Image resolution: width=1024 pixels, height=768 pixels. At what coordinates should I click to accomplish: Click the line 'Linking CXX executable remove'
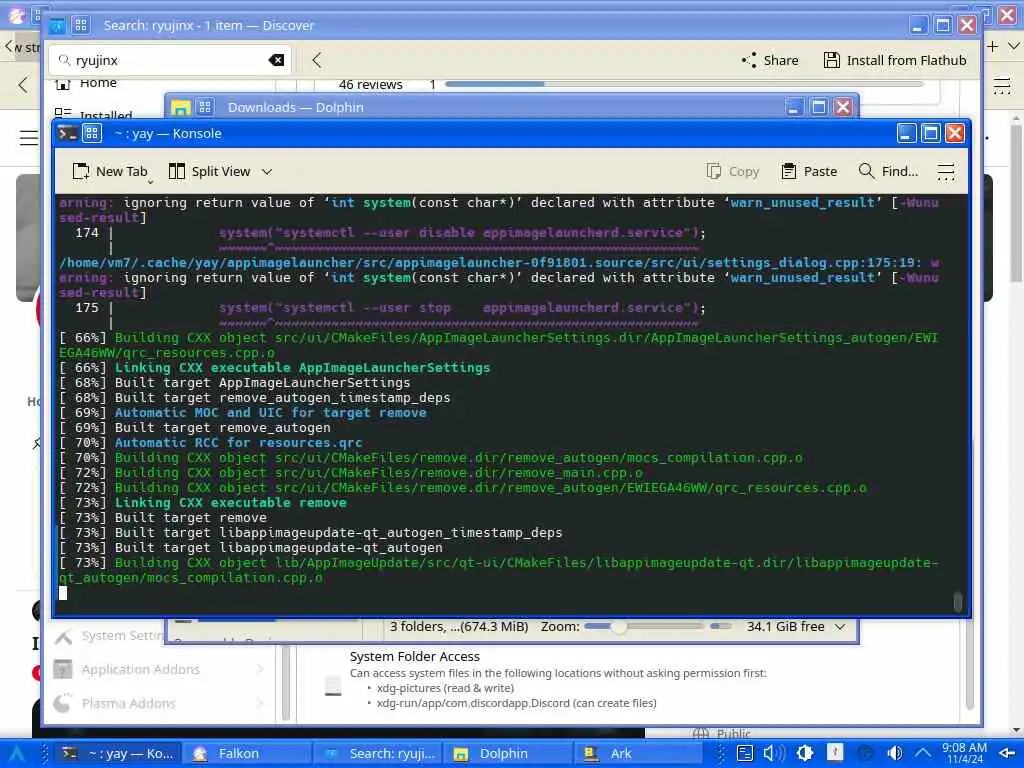(231, 503)
